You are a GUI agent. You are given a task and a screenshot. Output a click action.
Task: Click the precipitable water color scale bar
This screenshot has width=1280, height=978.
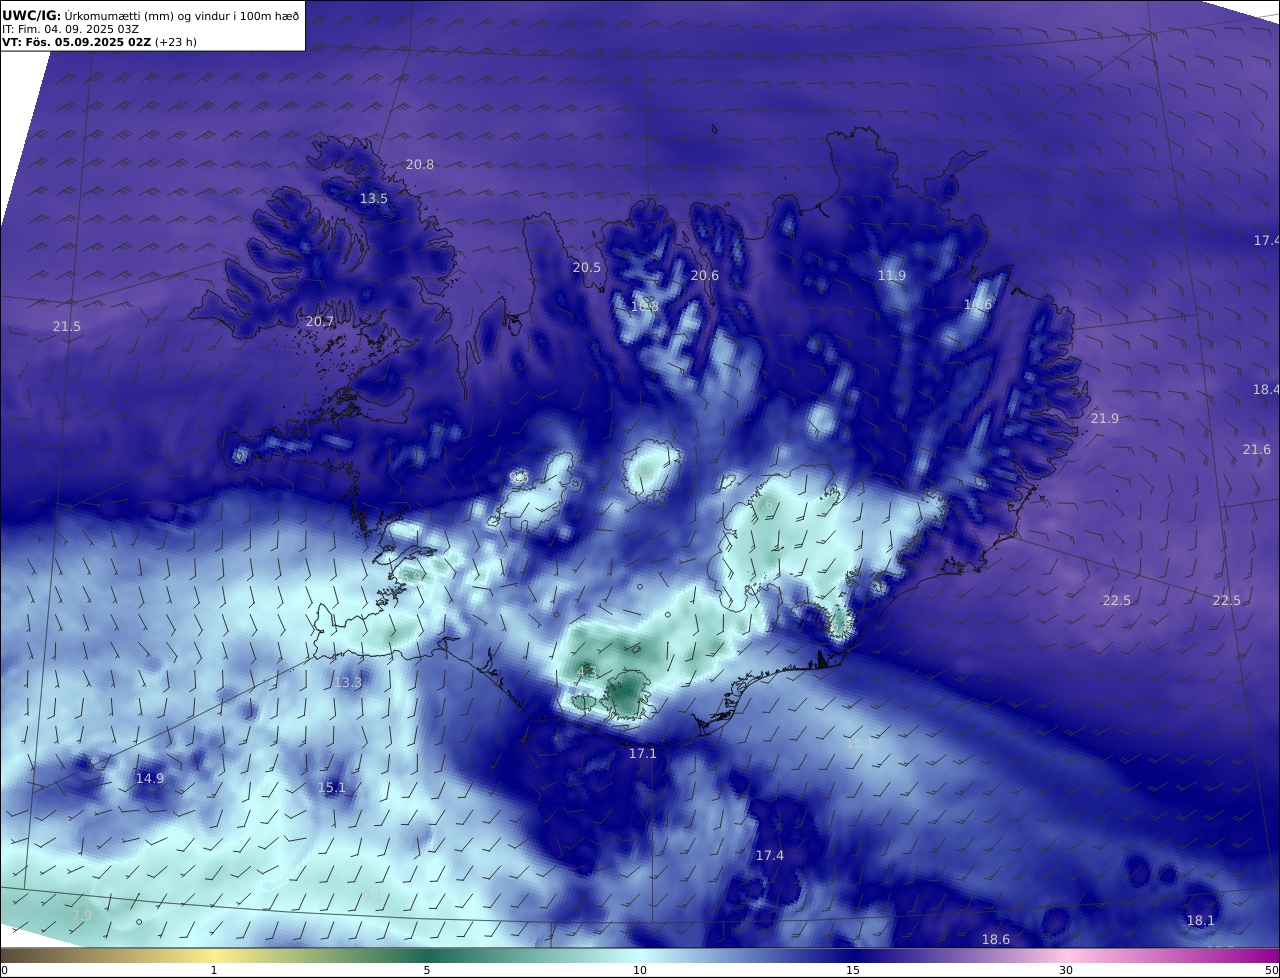tap(640, 955)
